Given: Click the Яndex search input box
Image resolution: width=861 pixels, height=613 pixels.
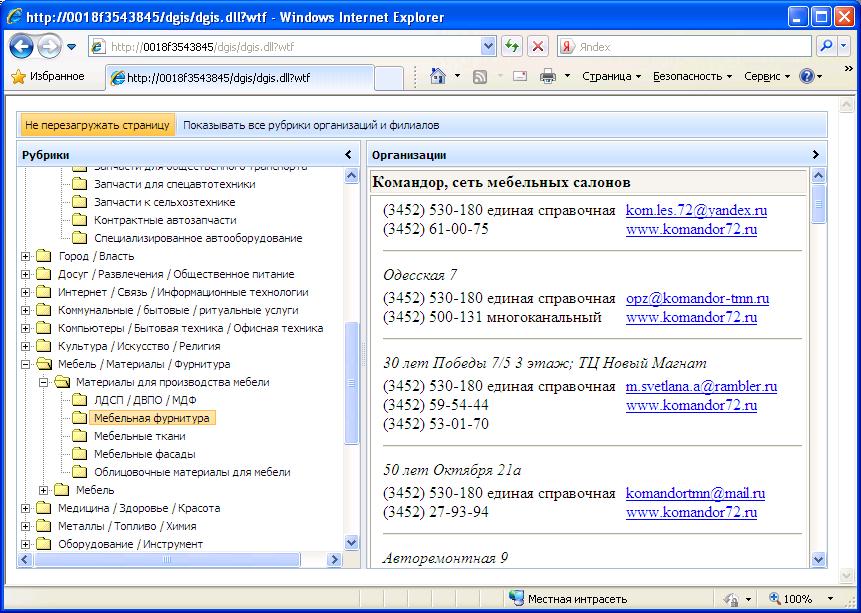Looking at the screenshot, I should point(694,47).
